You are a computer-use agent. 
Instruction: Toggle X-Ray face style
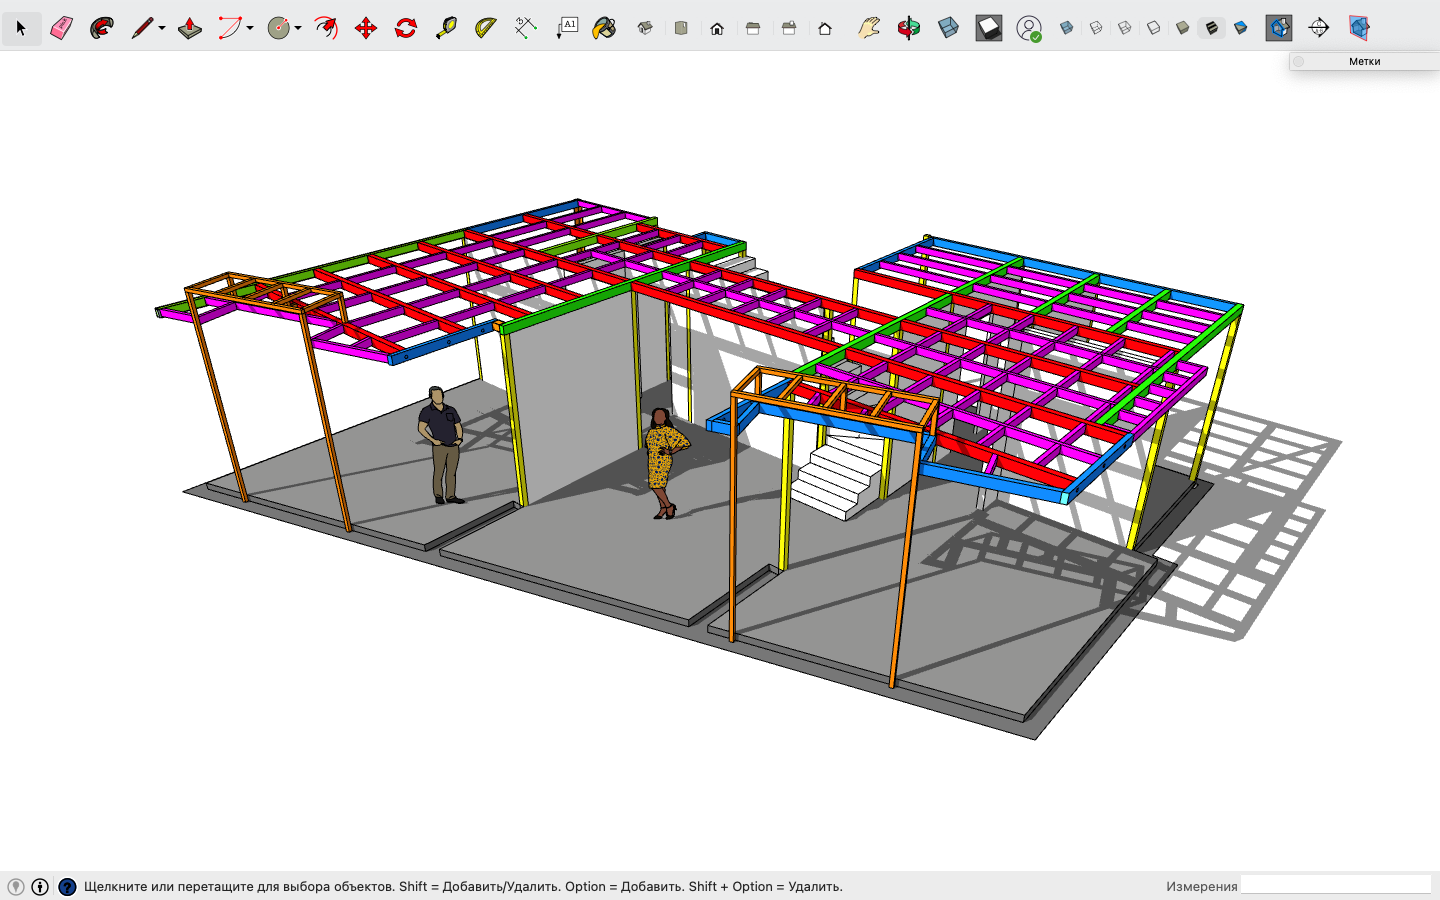[x=1067, y=28]
